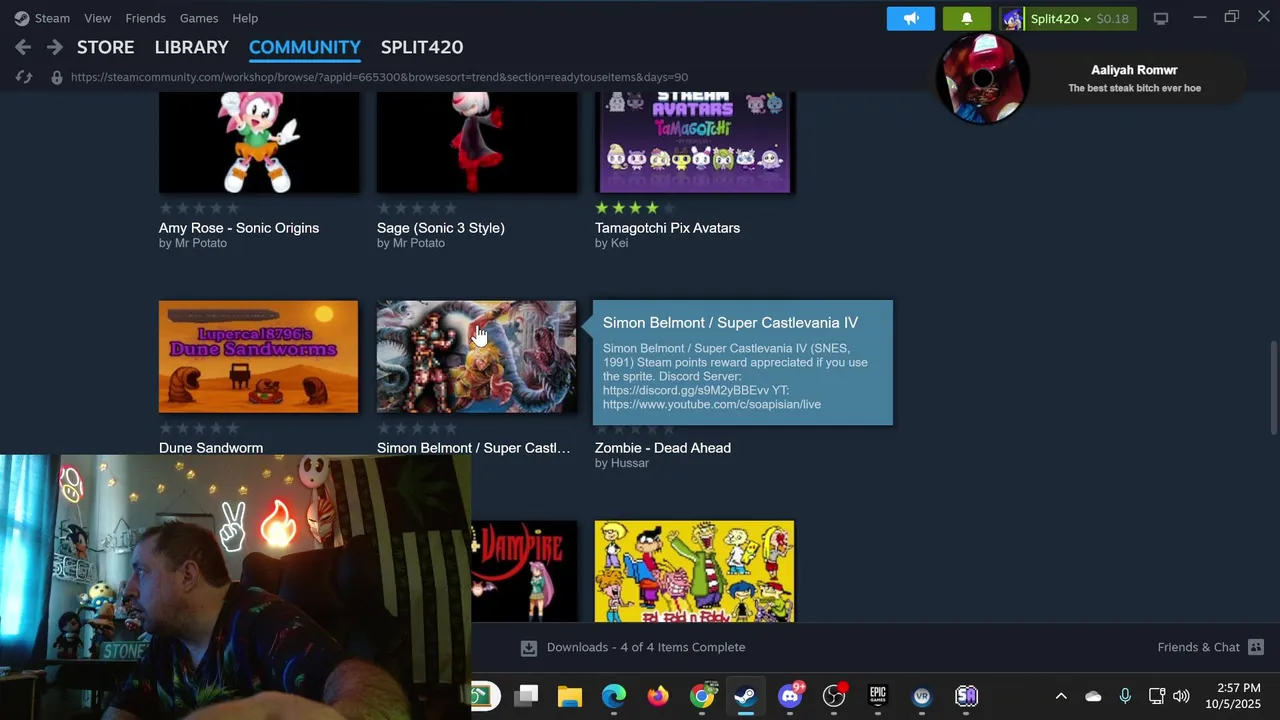Screen dimensions: 1280x720
Task: Click the Tamagotchi Steam Avatars thumbnail
Action: [x=694, y=142]
